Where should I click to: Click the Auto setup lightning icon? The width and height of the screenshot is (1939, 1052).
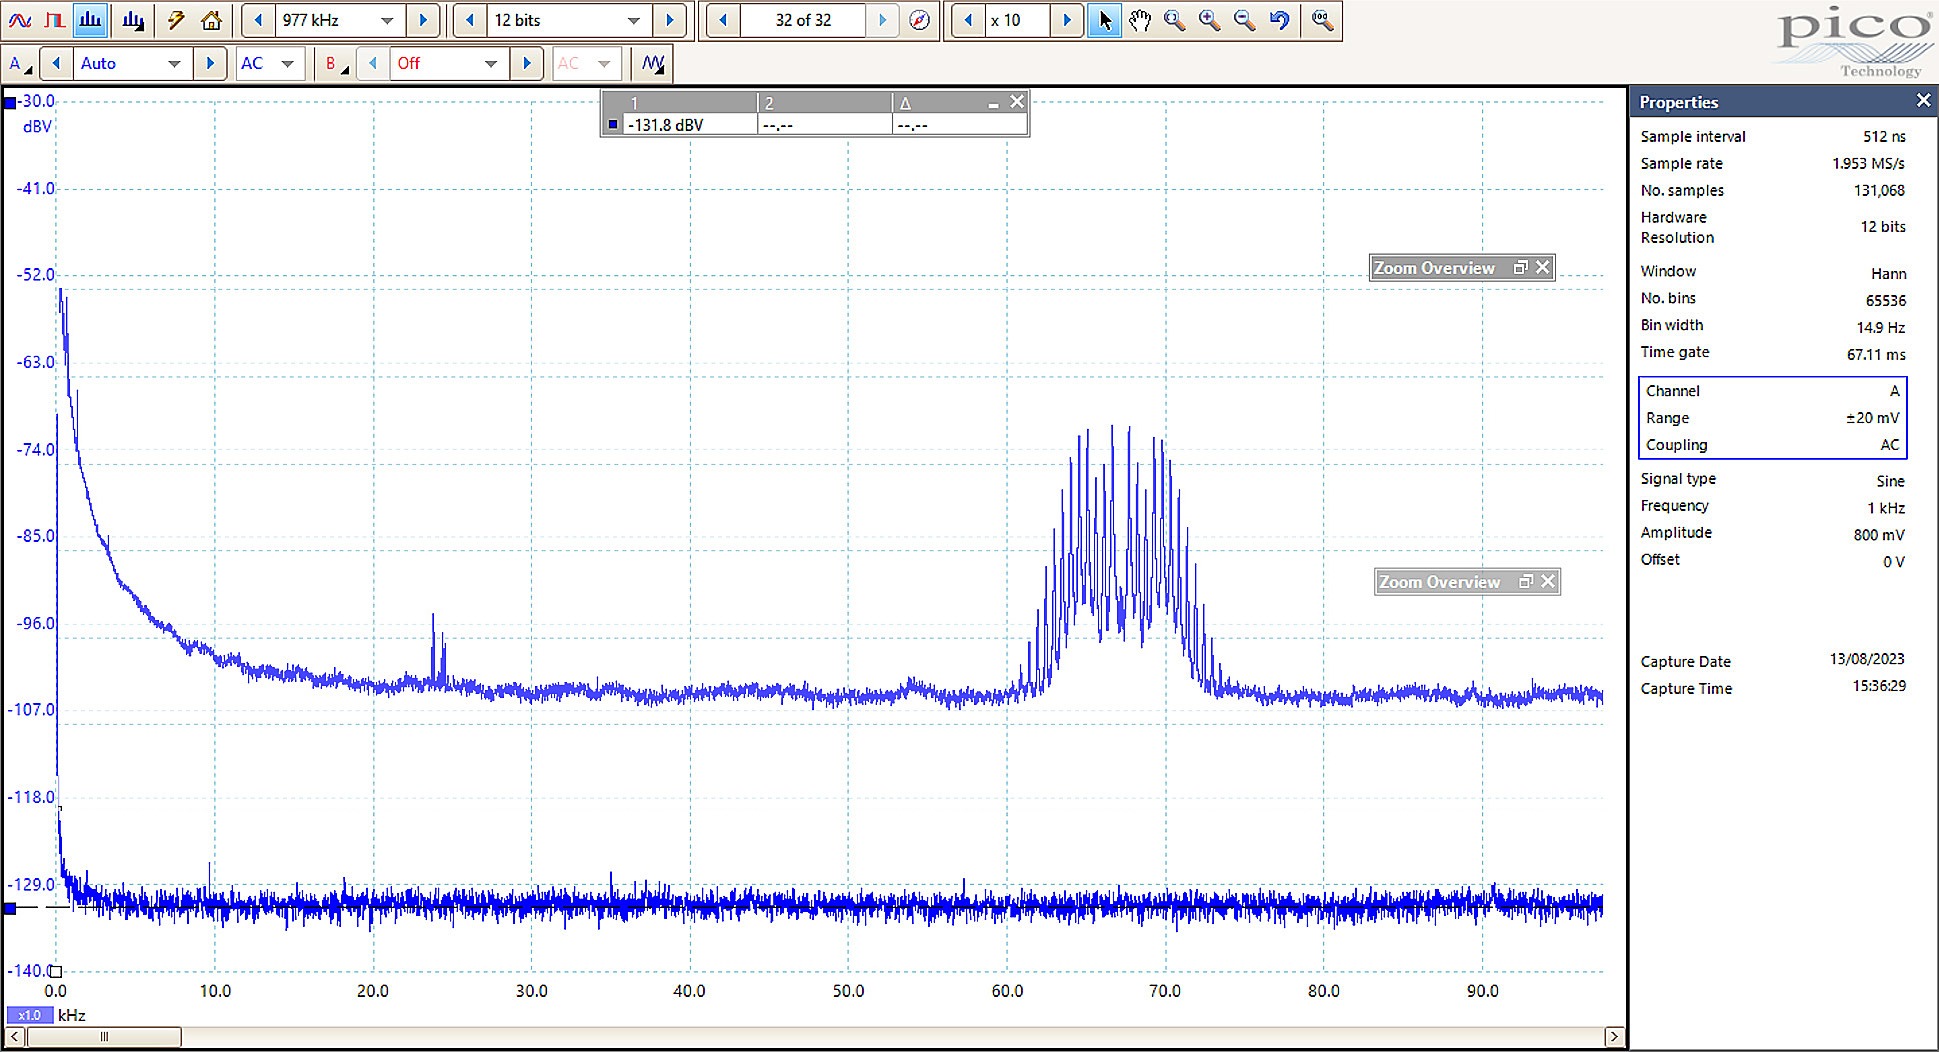coord(176,20)
